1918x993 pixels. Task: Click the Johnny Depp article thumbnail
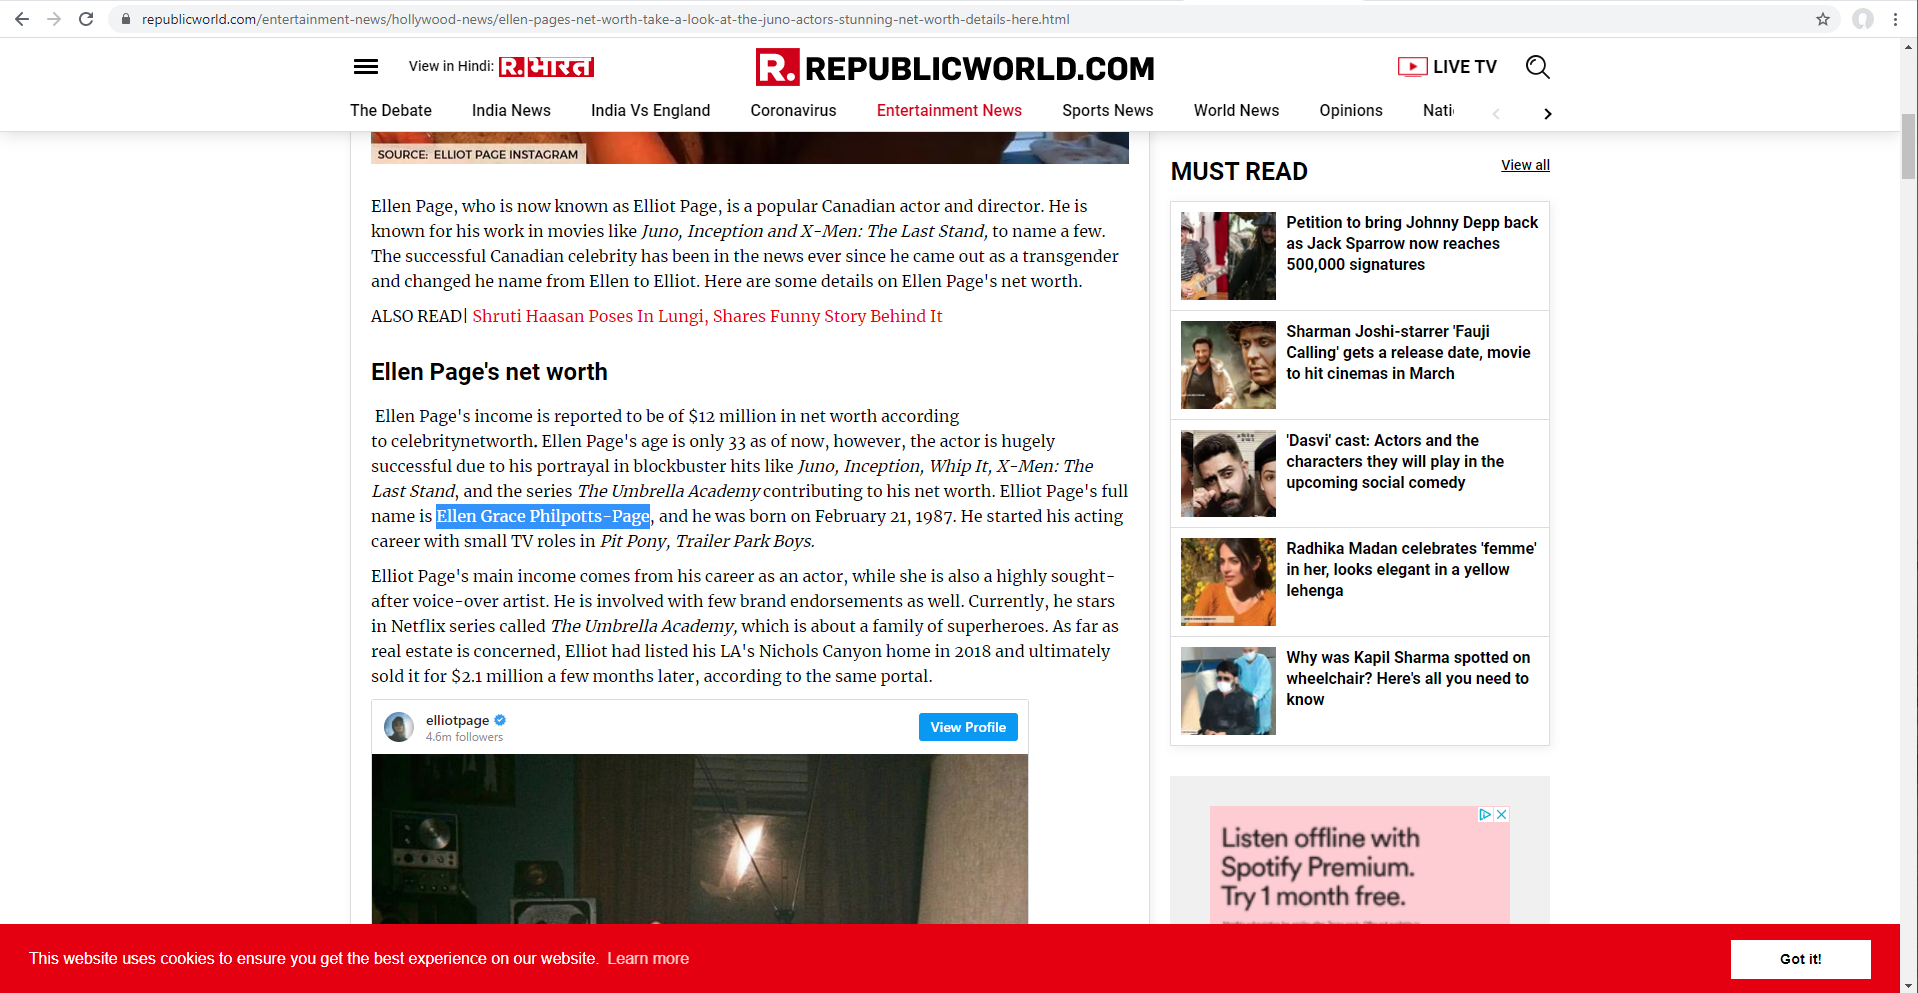(1228, 256)
